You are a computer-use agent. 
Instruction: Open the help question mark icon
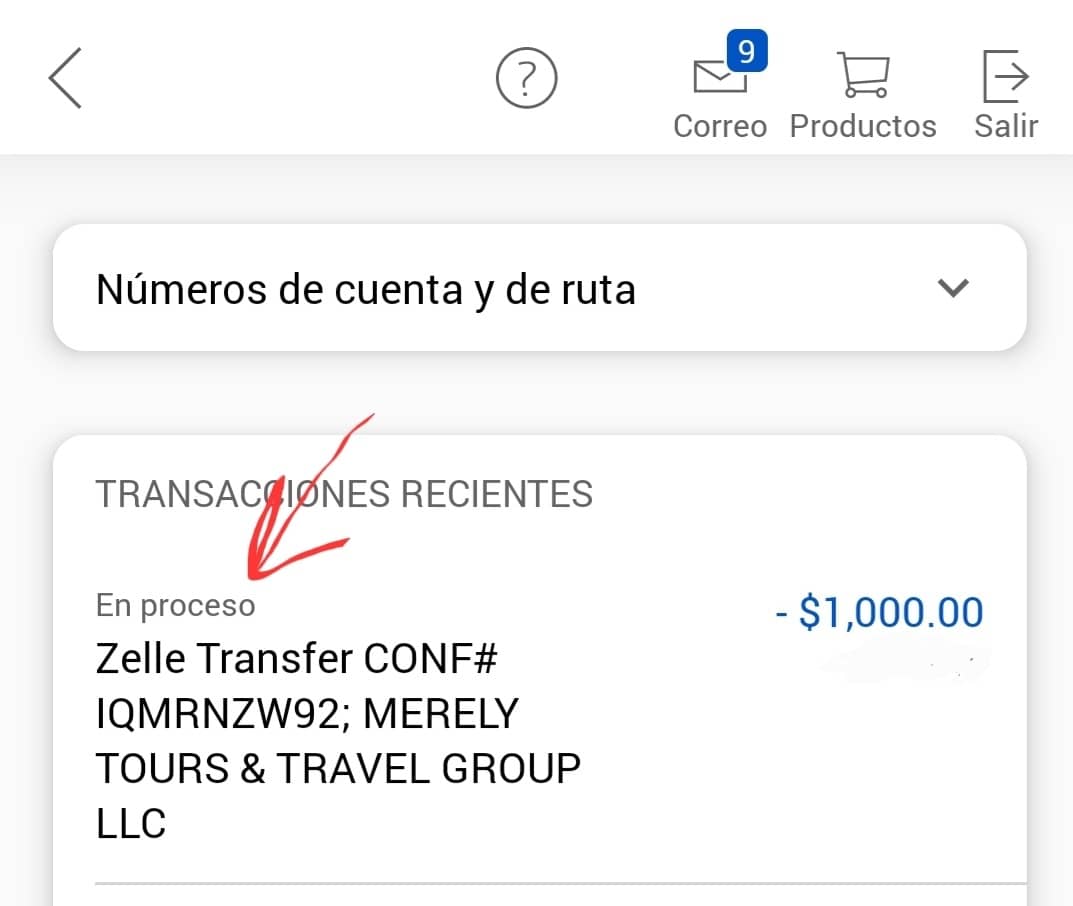(526, 77)
